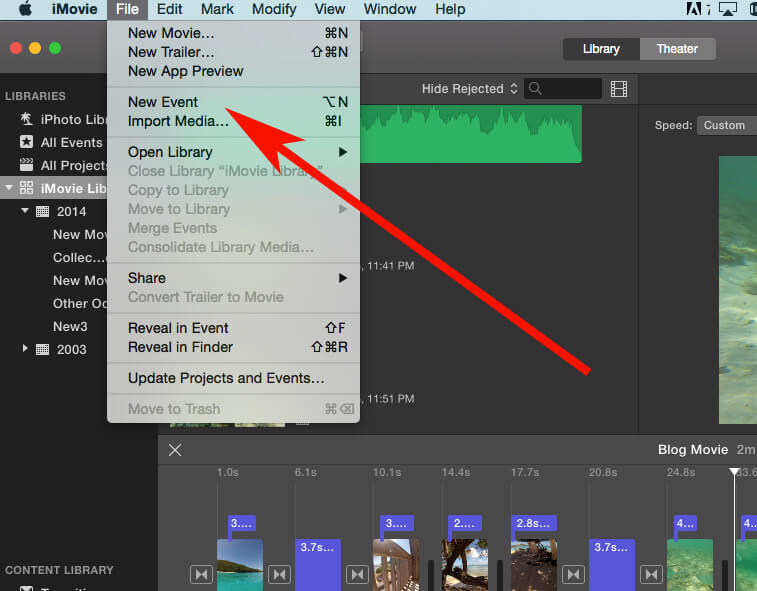Expand the Open Library submenu

[x=234, y=152]
